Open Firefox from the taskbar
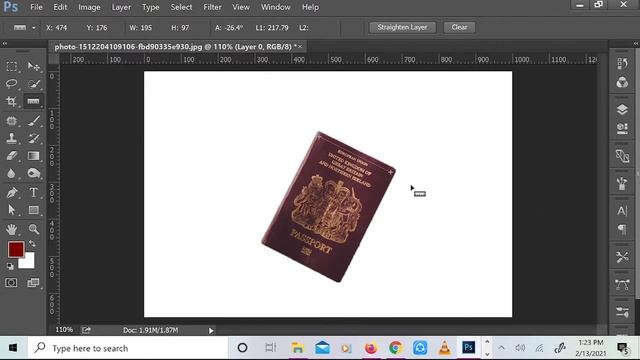 pyautogui.click(x=371, y=348)
